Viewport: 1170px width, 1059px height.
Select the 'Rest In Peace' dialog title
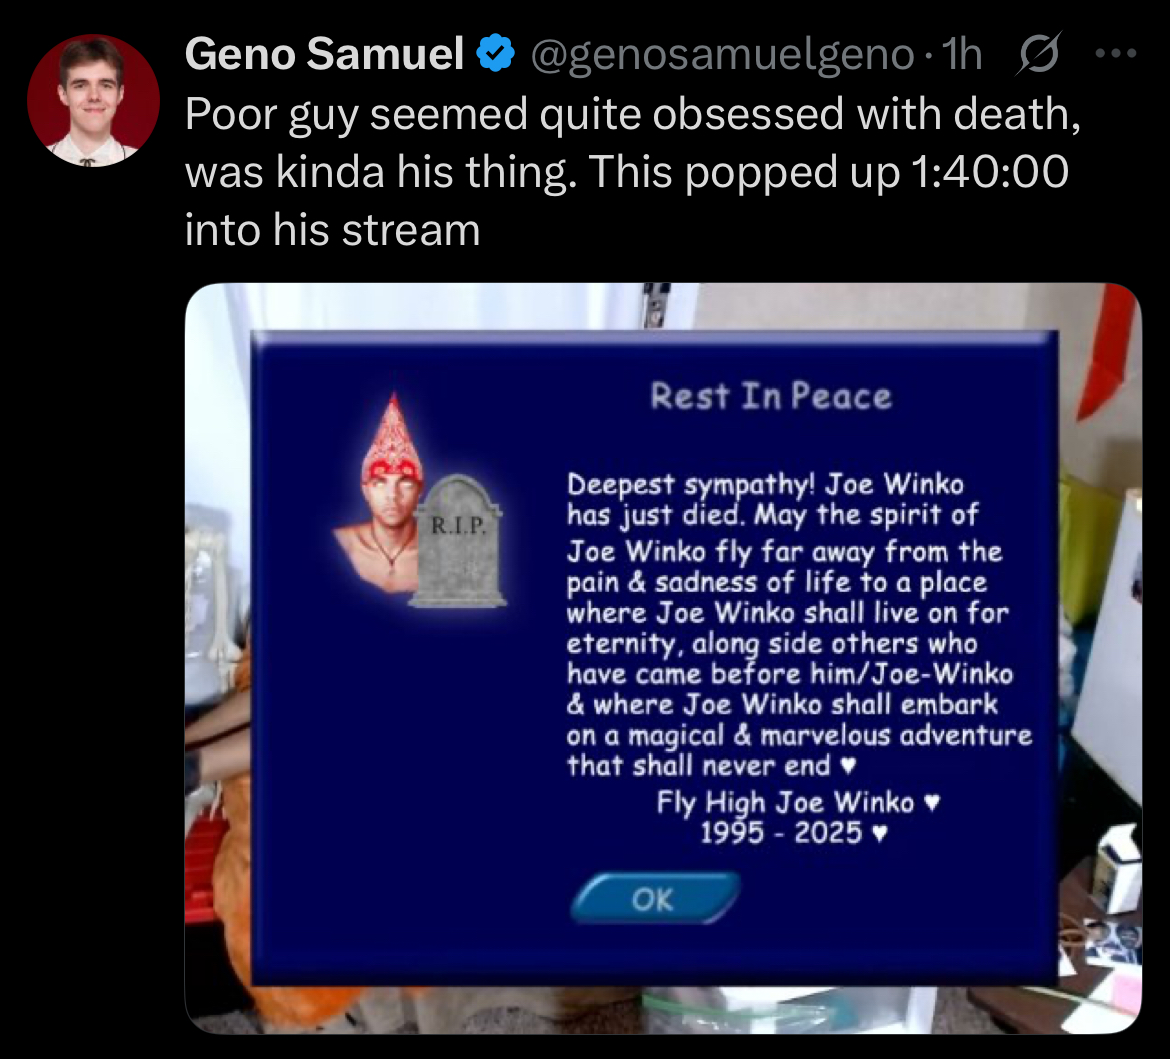(x=771, y=396)
